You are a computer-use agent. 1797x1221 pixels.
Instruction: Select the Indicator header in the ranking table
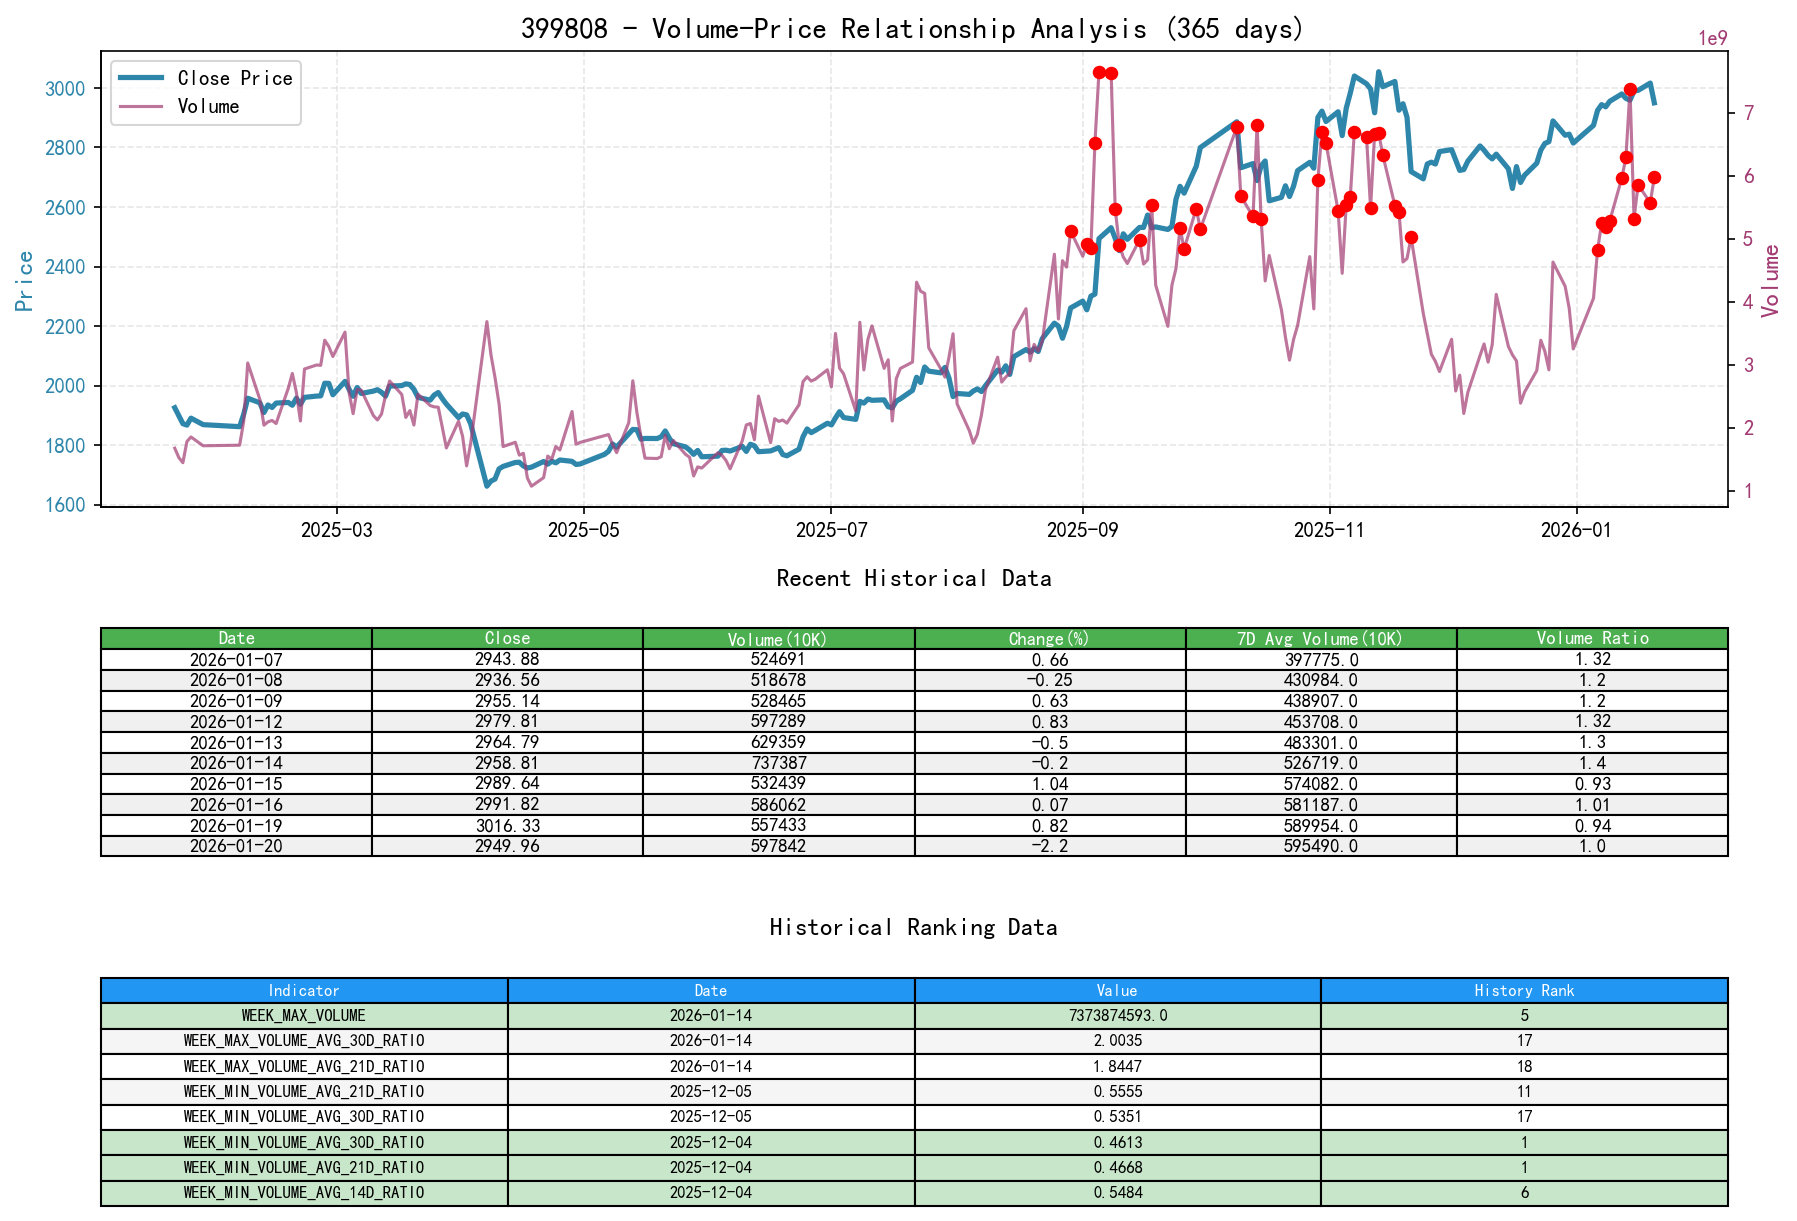303,990
